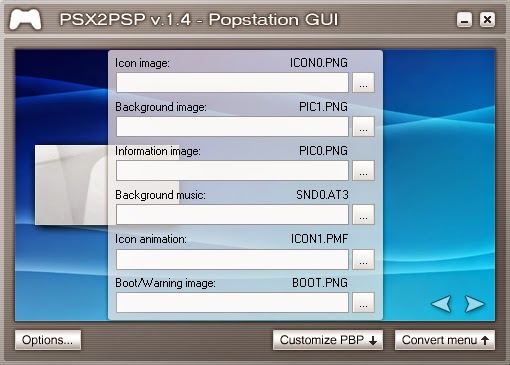Click the ICON1.PMF filename label
The width and height of the screenshot is (510, 365).
coord(319,239)
